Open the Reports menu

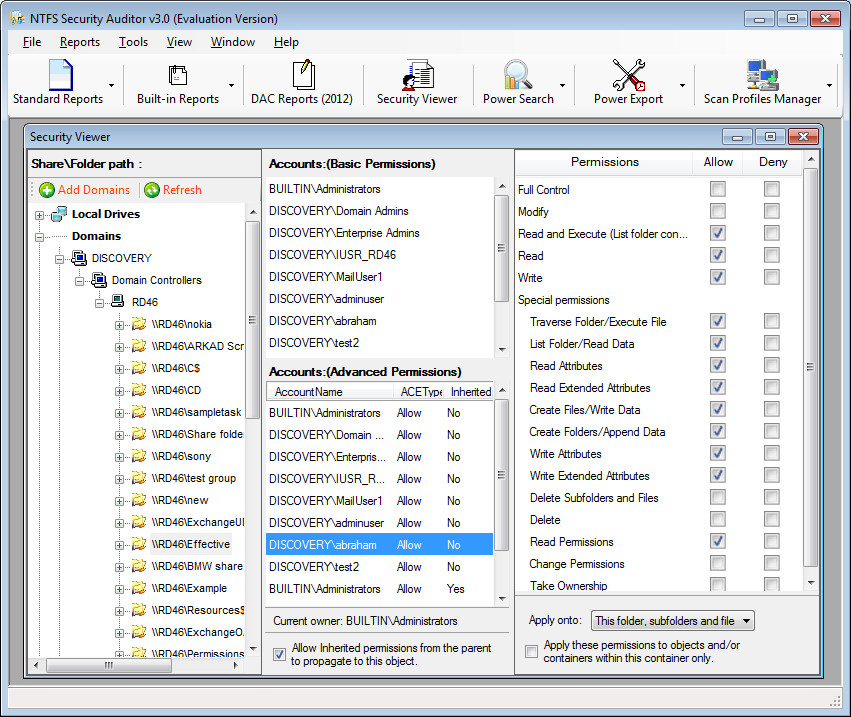tap(80, 42)
